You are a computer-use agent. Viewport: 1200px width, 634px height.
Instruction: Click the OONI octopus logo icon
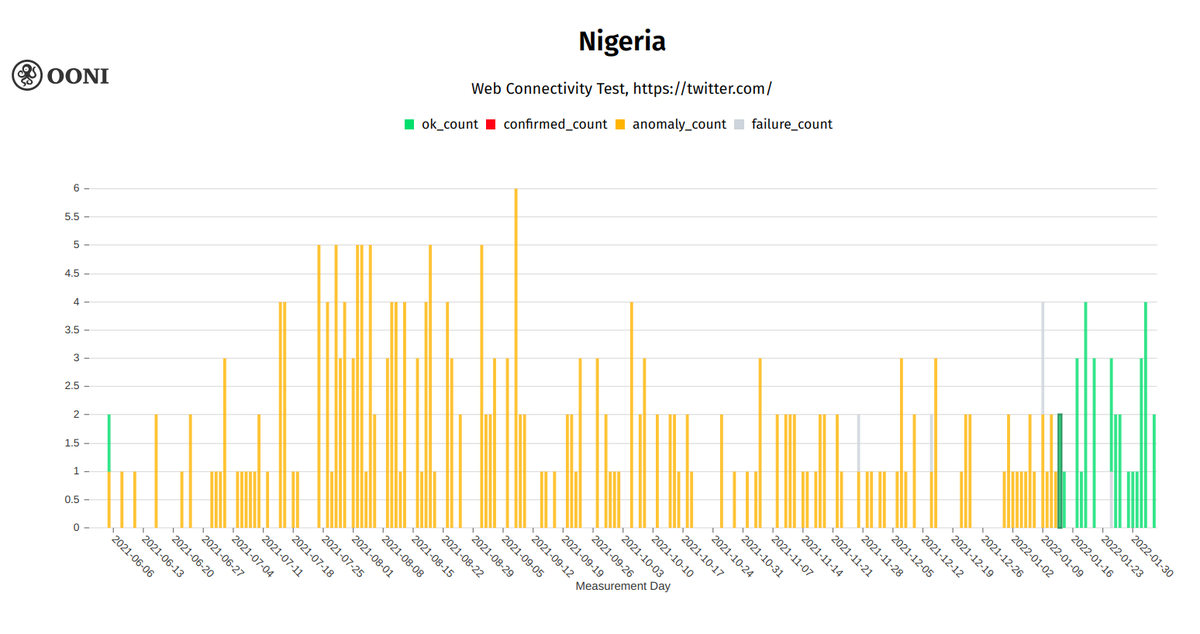27,75
